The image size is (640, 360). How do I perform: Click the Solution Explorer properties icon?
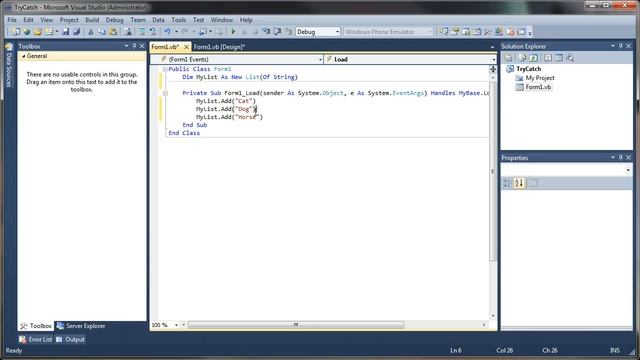pos(508,58)
